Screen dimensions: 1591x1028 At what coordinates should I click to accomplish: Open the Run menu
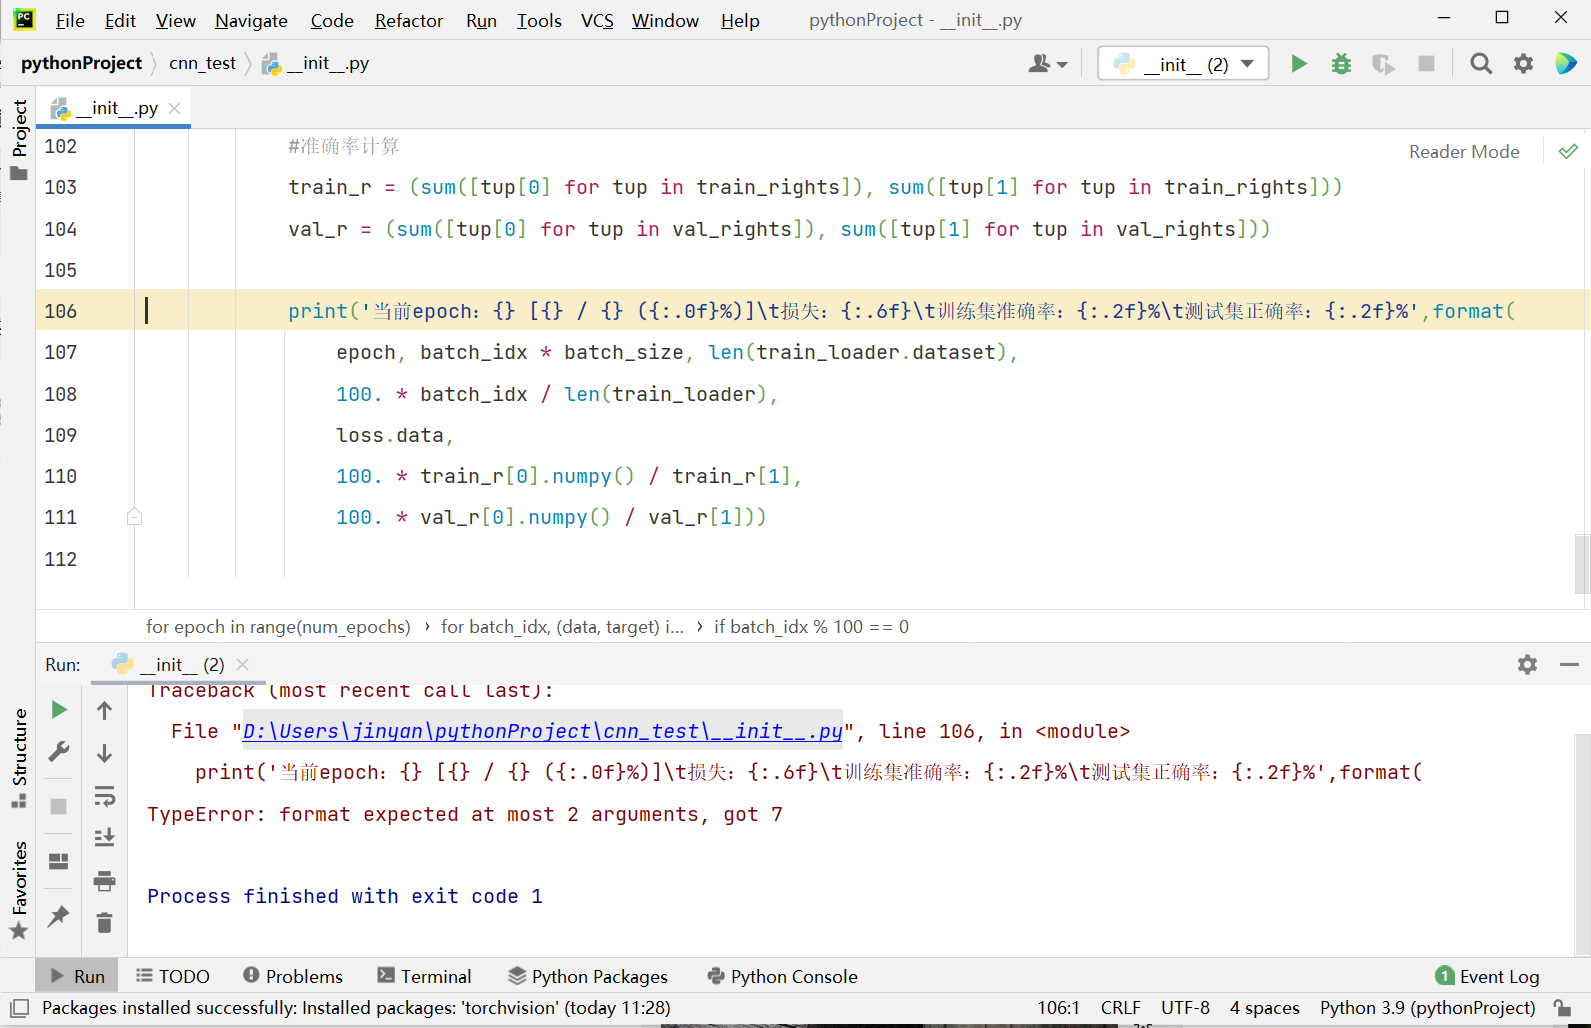pyautogui.click(x=481, y=20)
